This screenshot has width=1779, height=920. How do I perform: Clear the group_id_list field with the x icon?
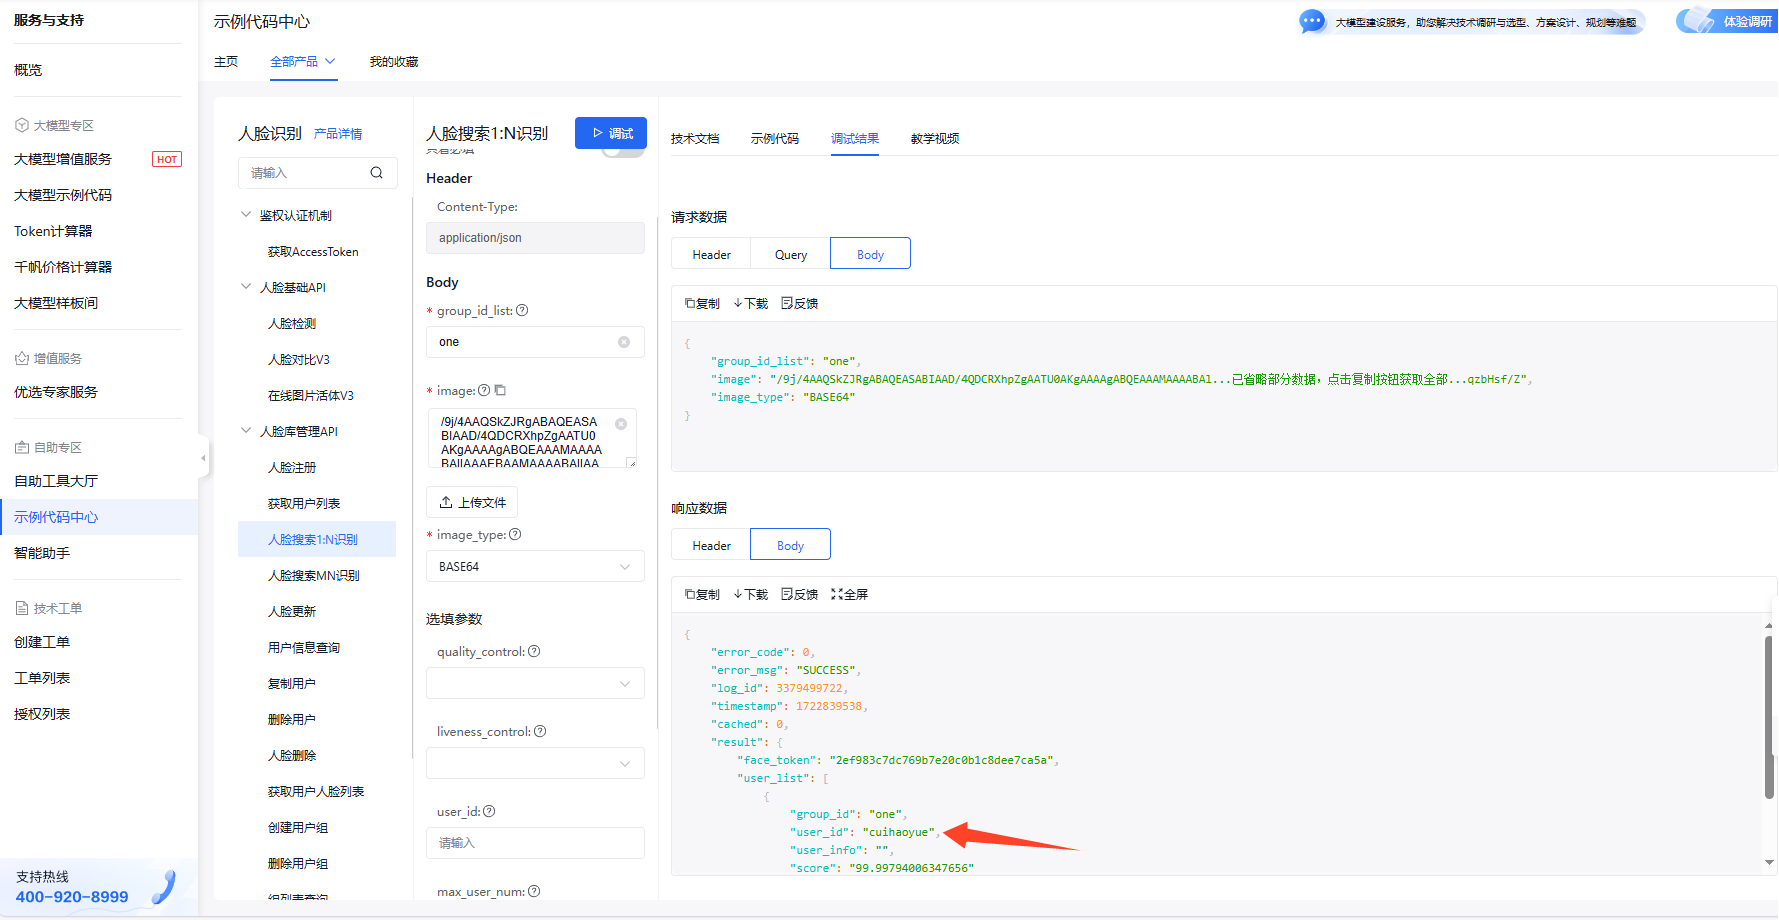624,342
